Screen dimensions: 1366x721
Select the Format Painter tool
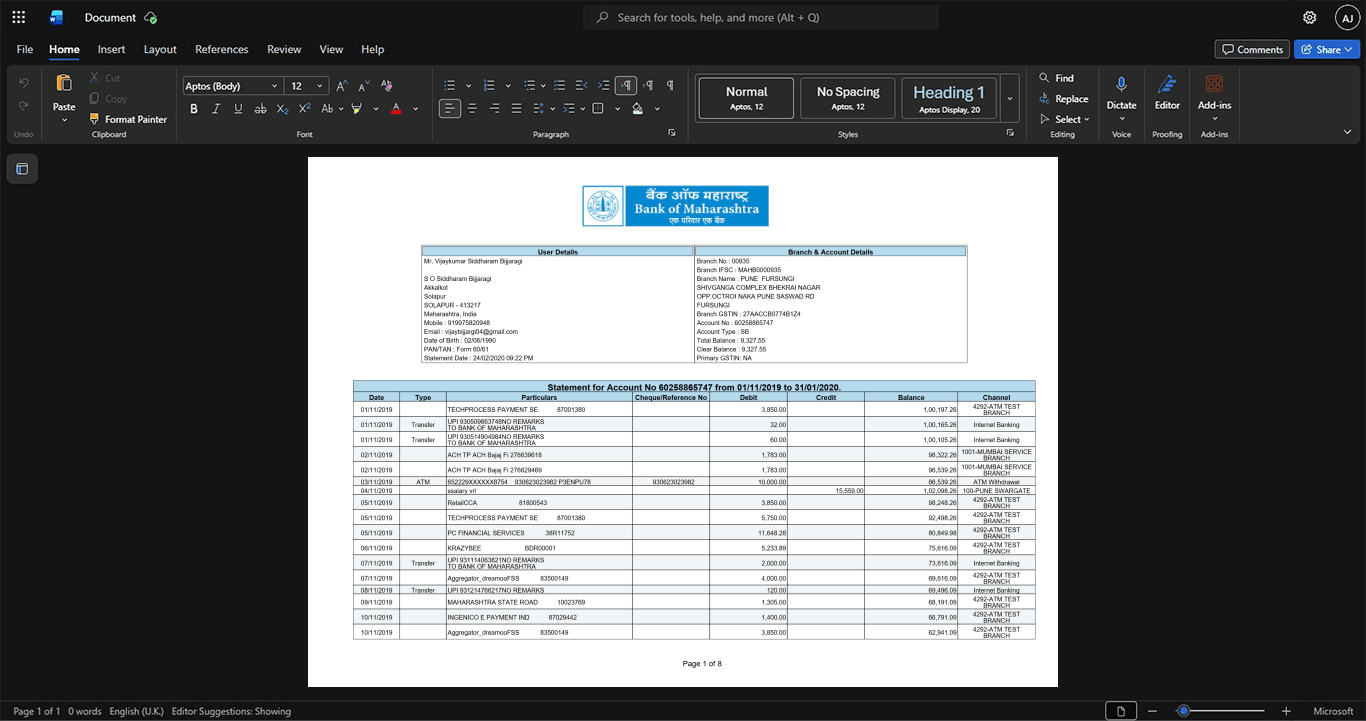(128, 119)
